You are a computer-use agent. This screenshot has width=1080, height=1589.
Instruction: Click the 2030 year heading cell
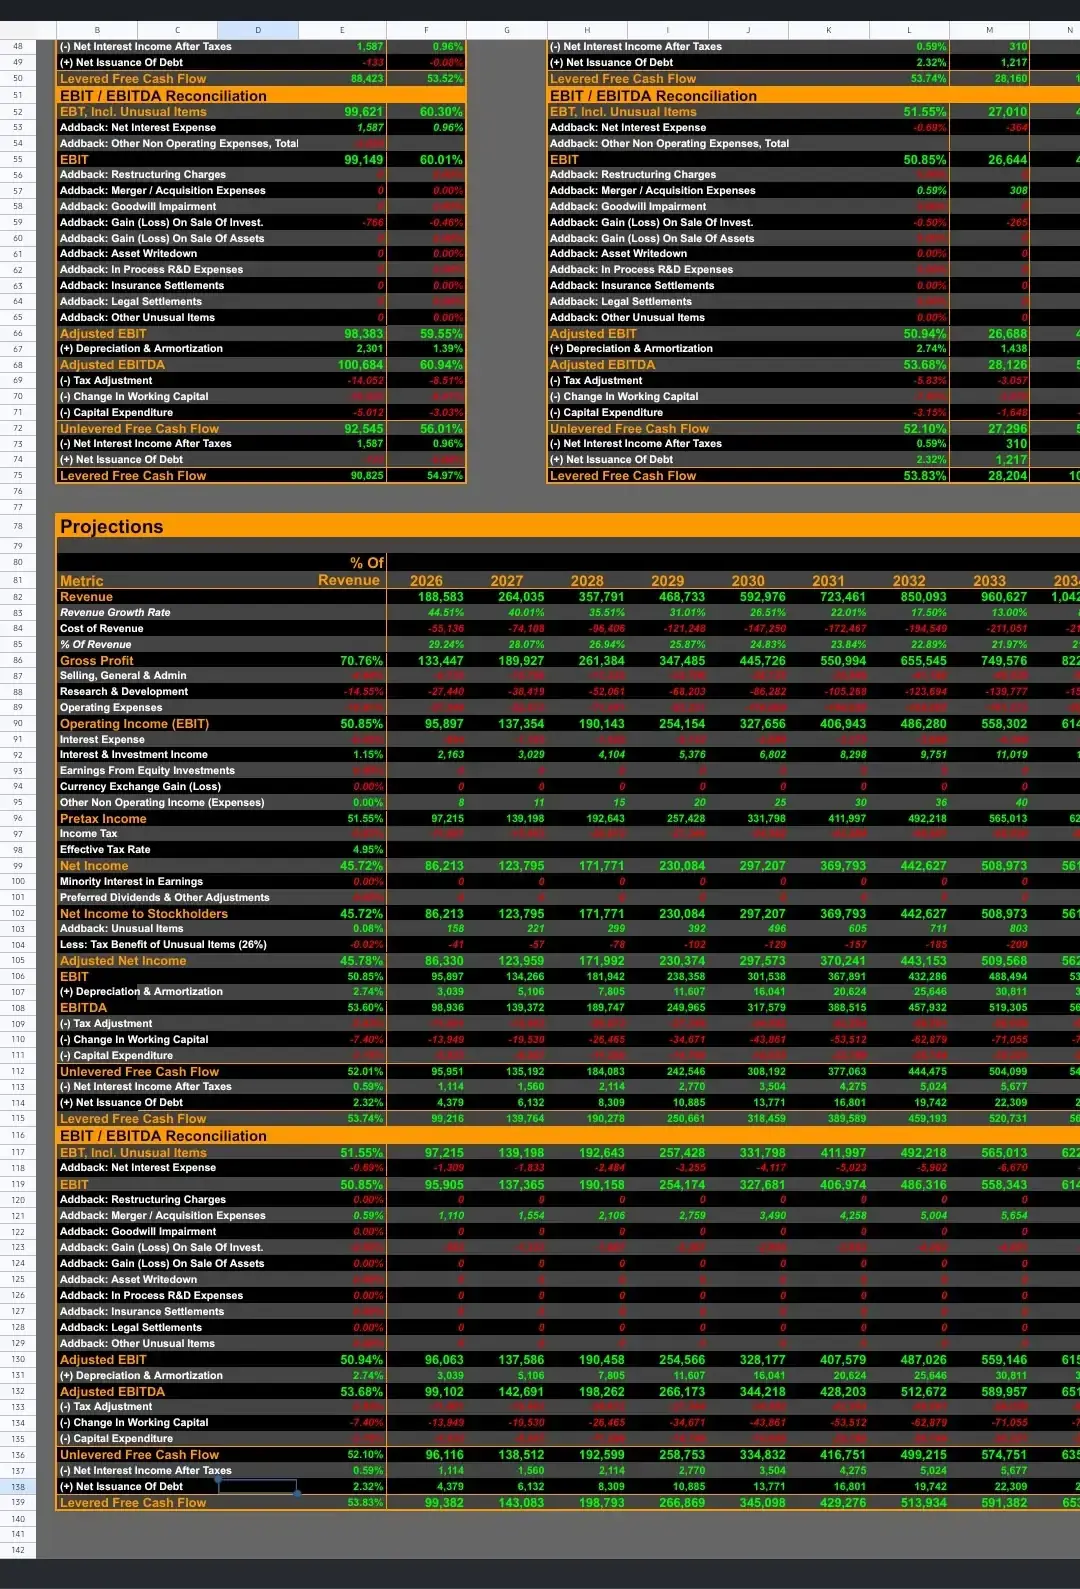(748, 581)
